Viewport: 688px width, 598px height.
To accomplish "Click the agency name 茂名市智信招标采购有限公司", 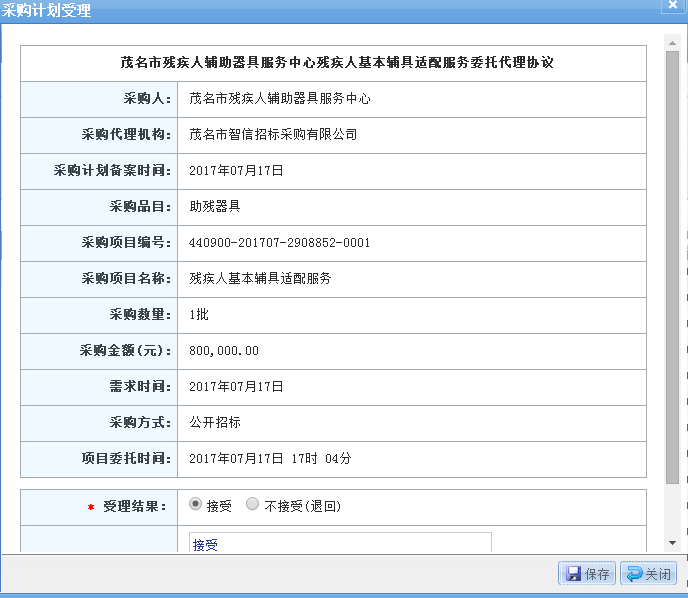I will tap(273, 134).
